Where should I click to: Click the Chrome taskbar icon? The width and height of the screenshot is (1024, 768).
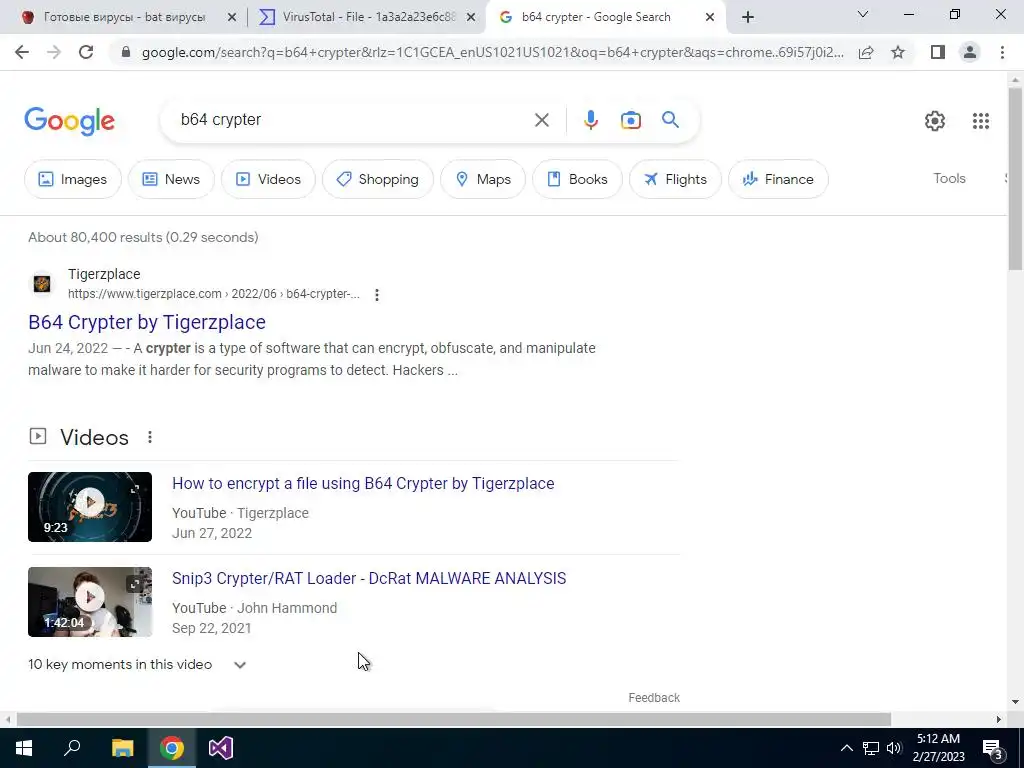coord(172,748)
